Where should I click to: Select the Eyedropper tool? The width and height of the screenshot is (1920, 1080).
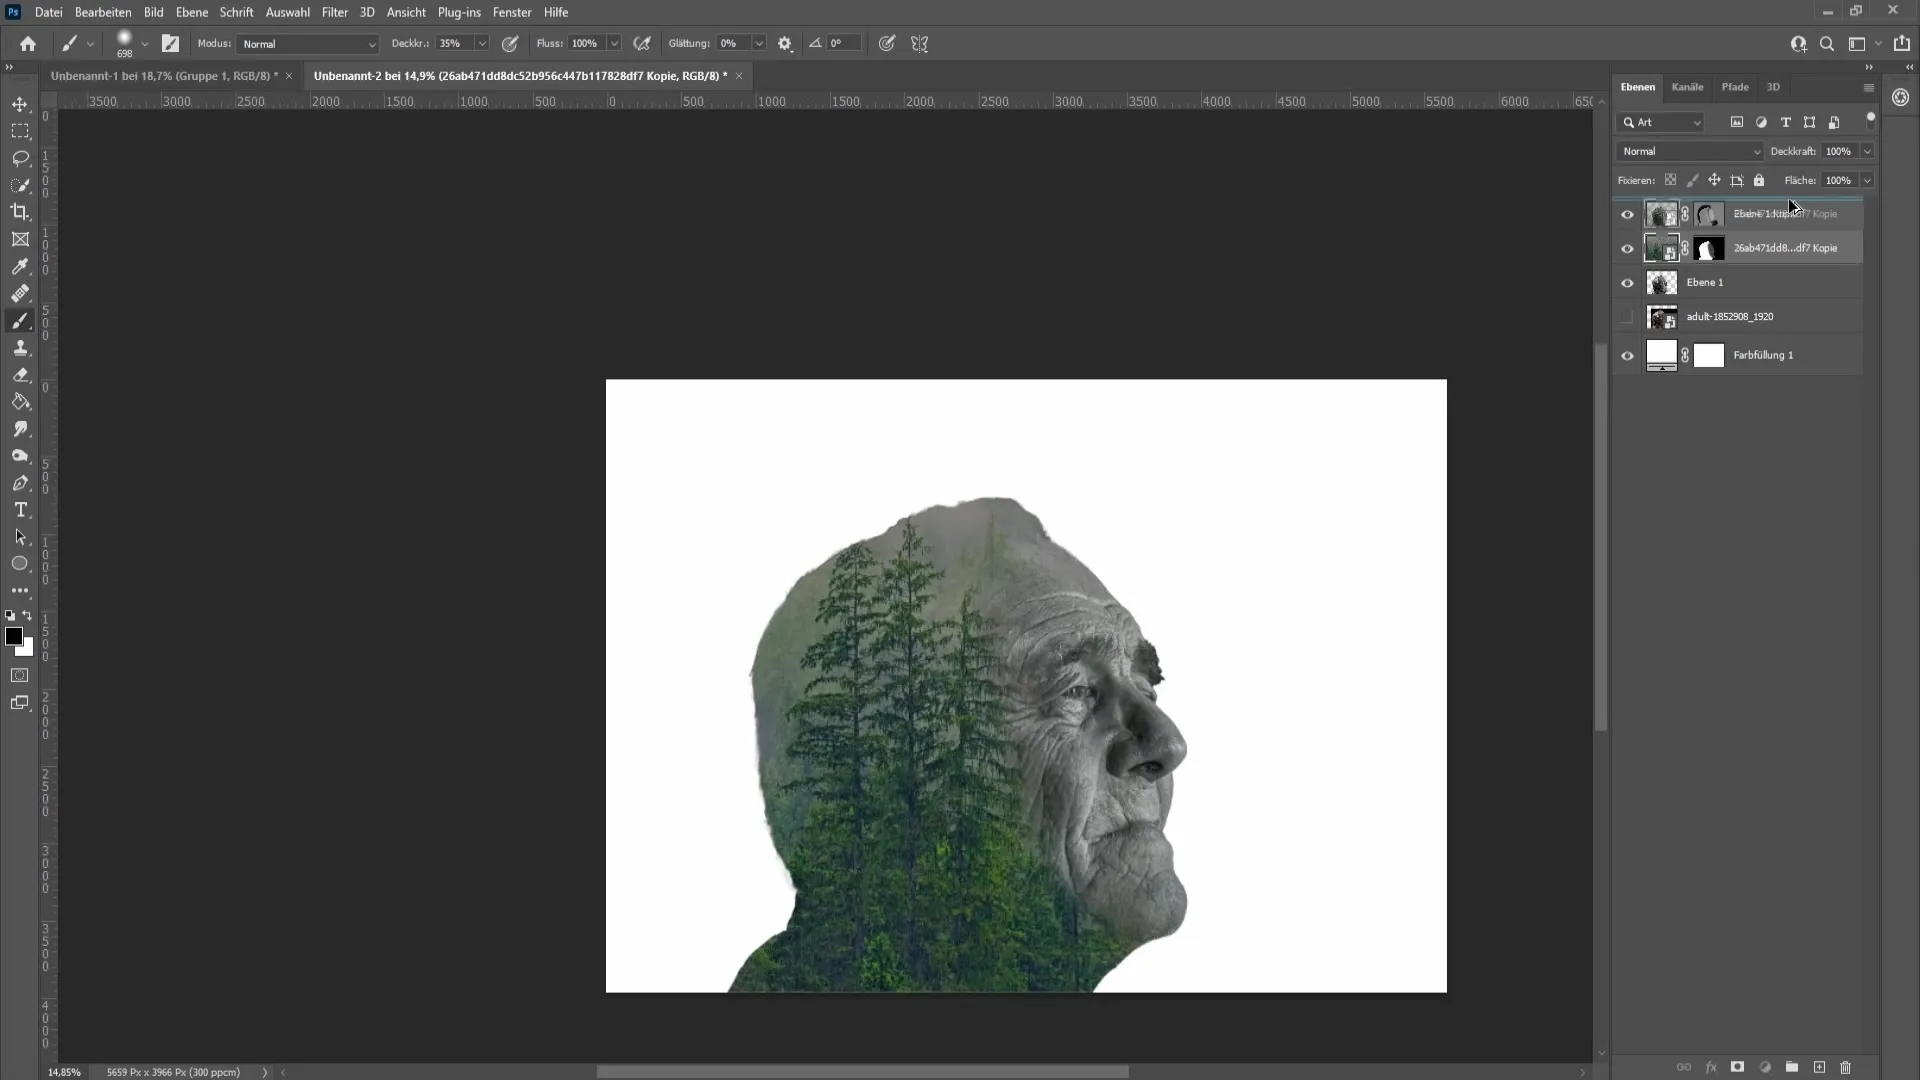(20, 265)
